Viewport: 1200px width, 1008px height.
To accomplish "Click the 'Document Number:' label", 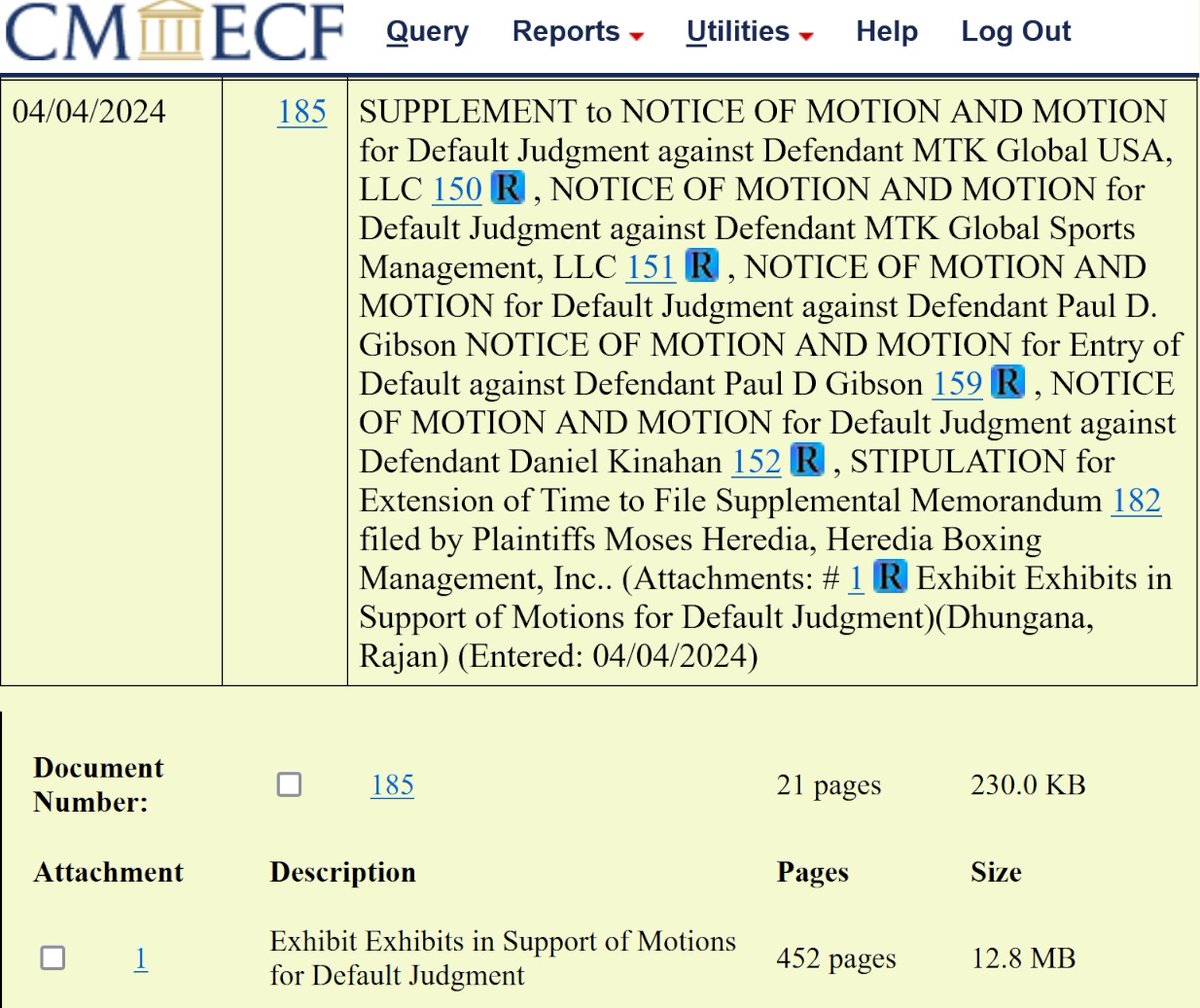I will click(x=98, y=785).
